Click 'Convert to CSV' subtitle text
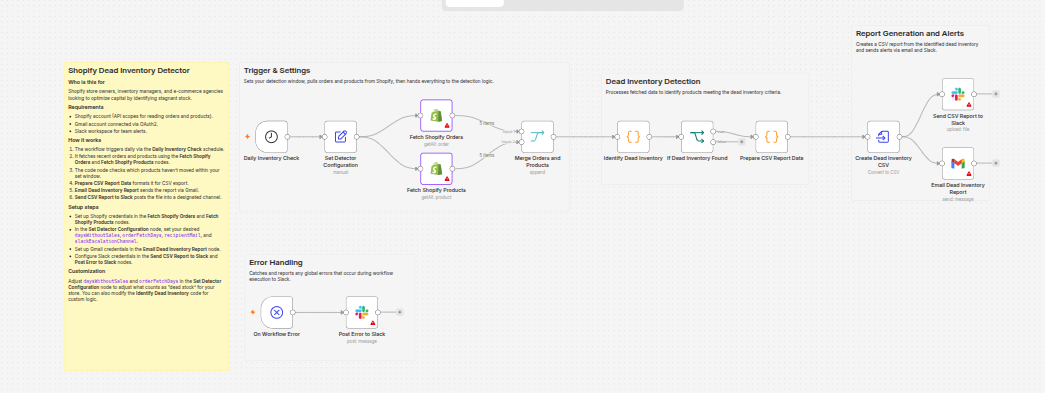This screenshot has height=393, width=1045. coord(883,172)
